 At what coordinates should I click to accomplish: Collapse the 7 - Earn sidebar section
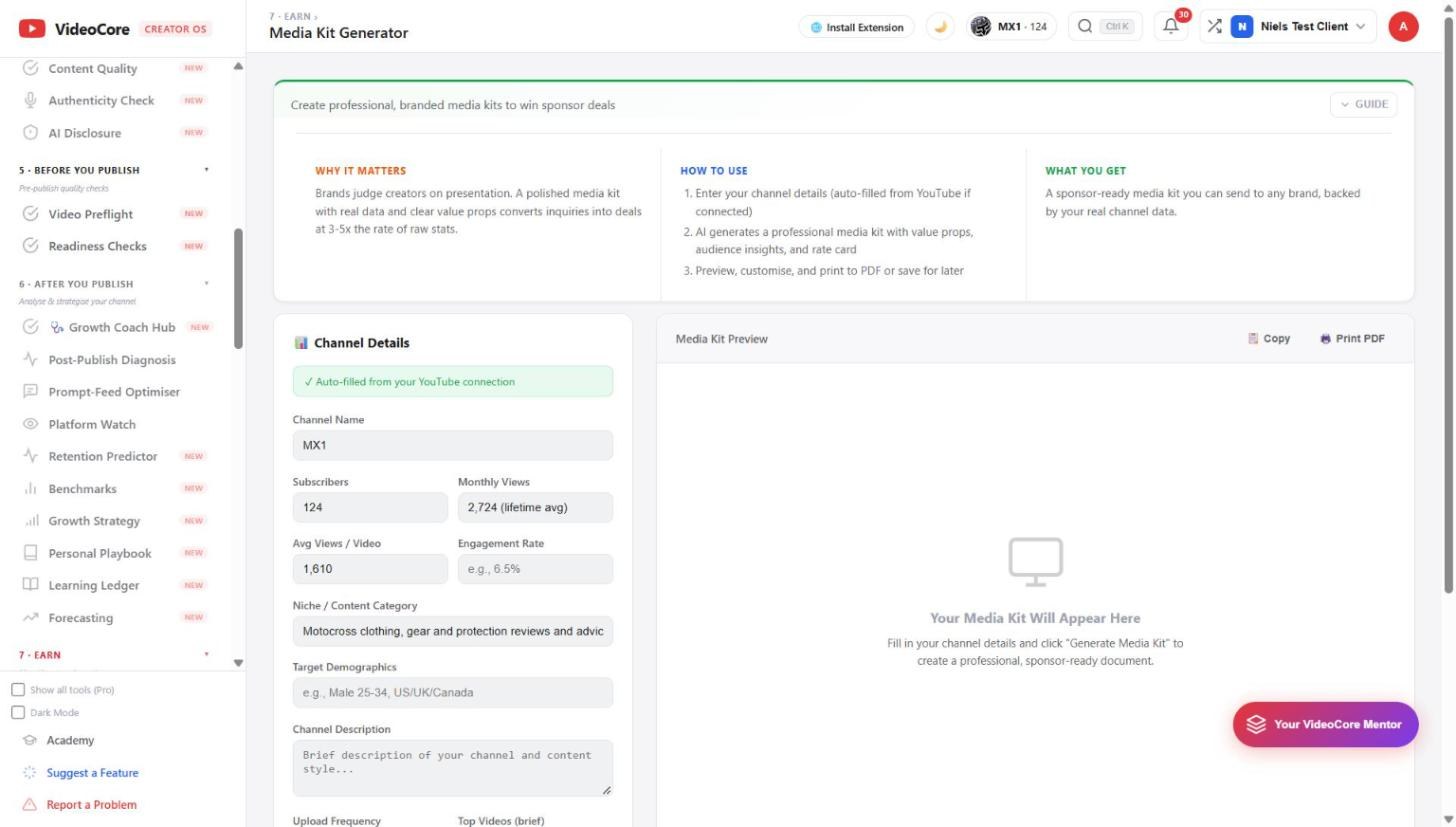(207, 655)
